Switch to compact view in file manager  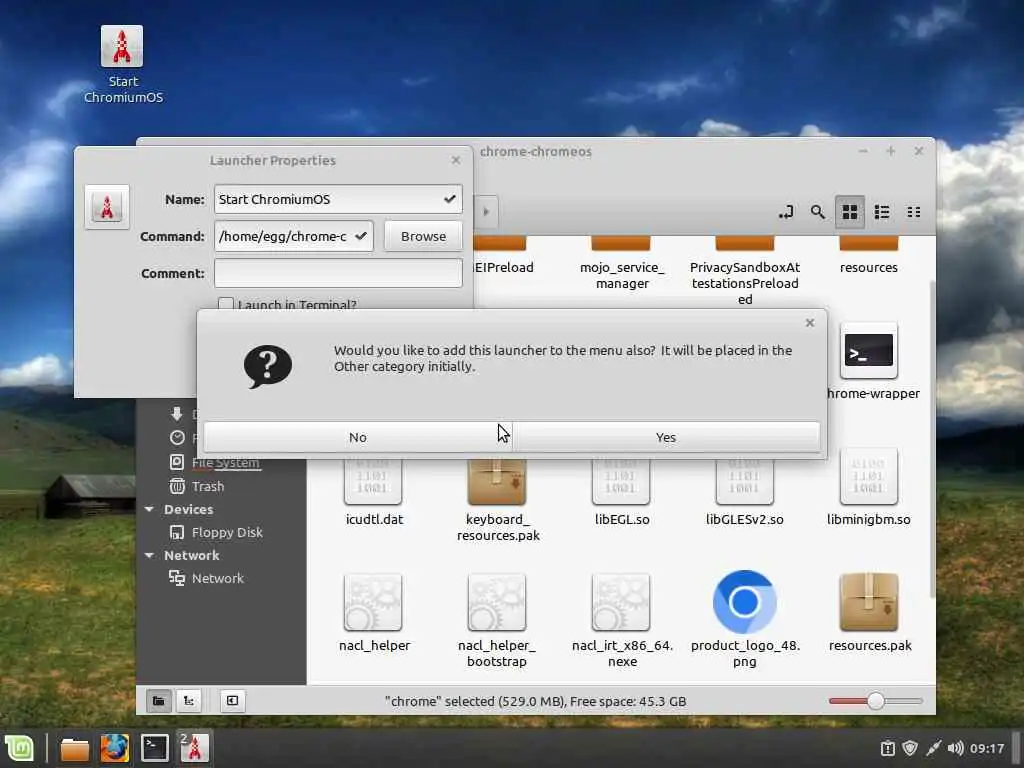click(914, 212)
